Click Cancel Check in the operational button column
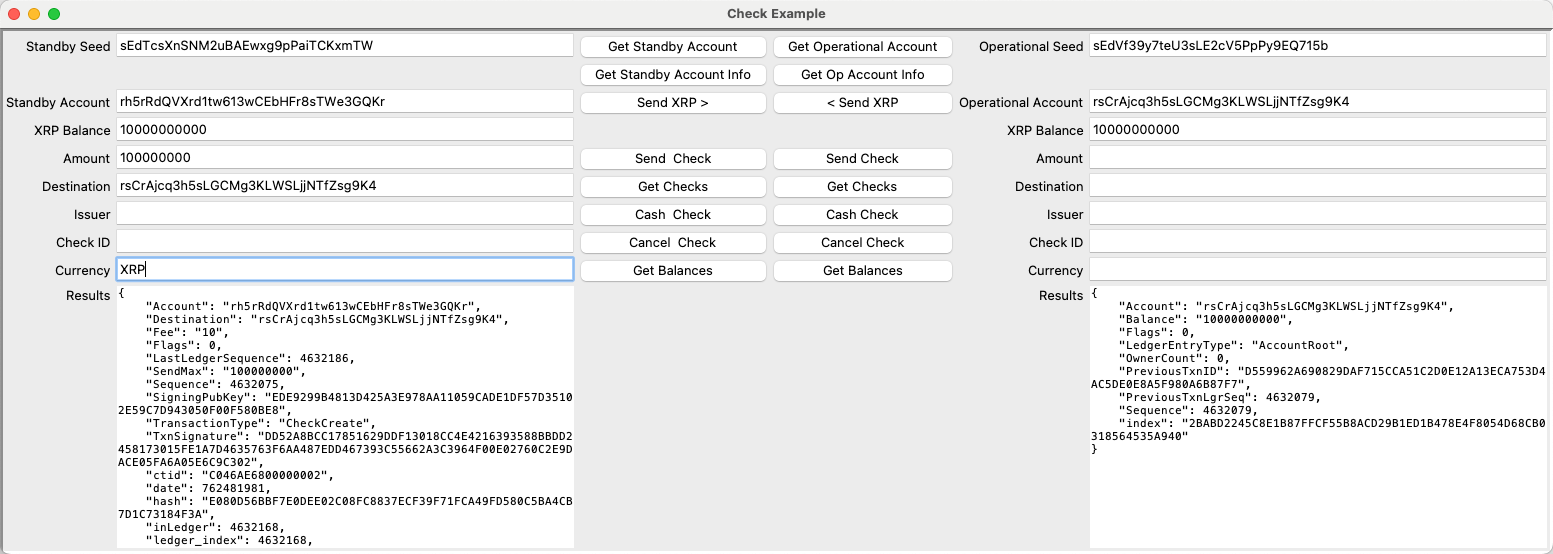This screenshot has width=1553, height=554. pyautogui.click(x=862, y=242)
